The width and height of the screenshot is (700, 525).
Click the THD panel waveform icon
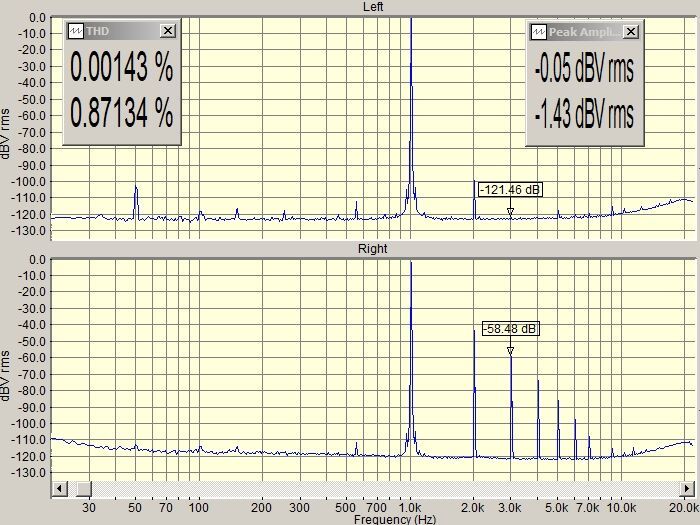[x=75, y=31]
